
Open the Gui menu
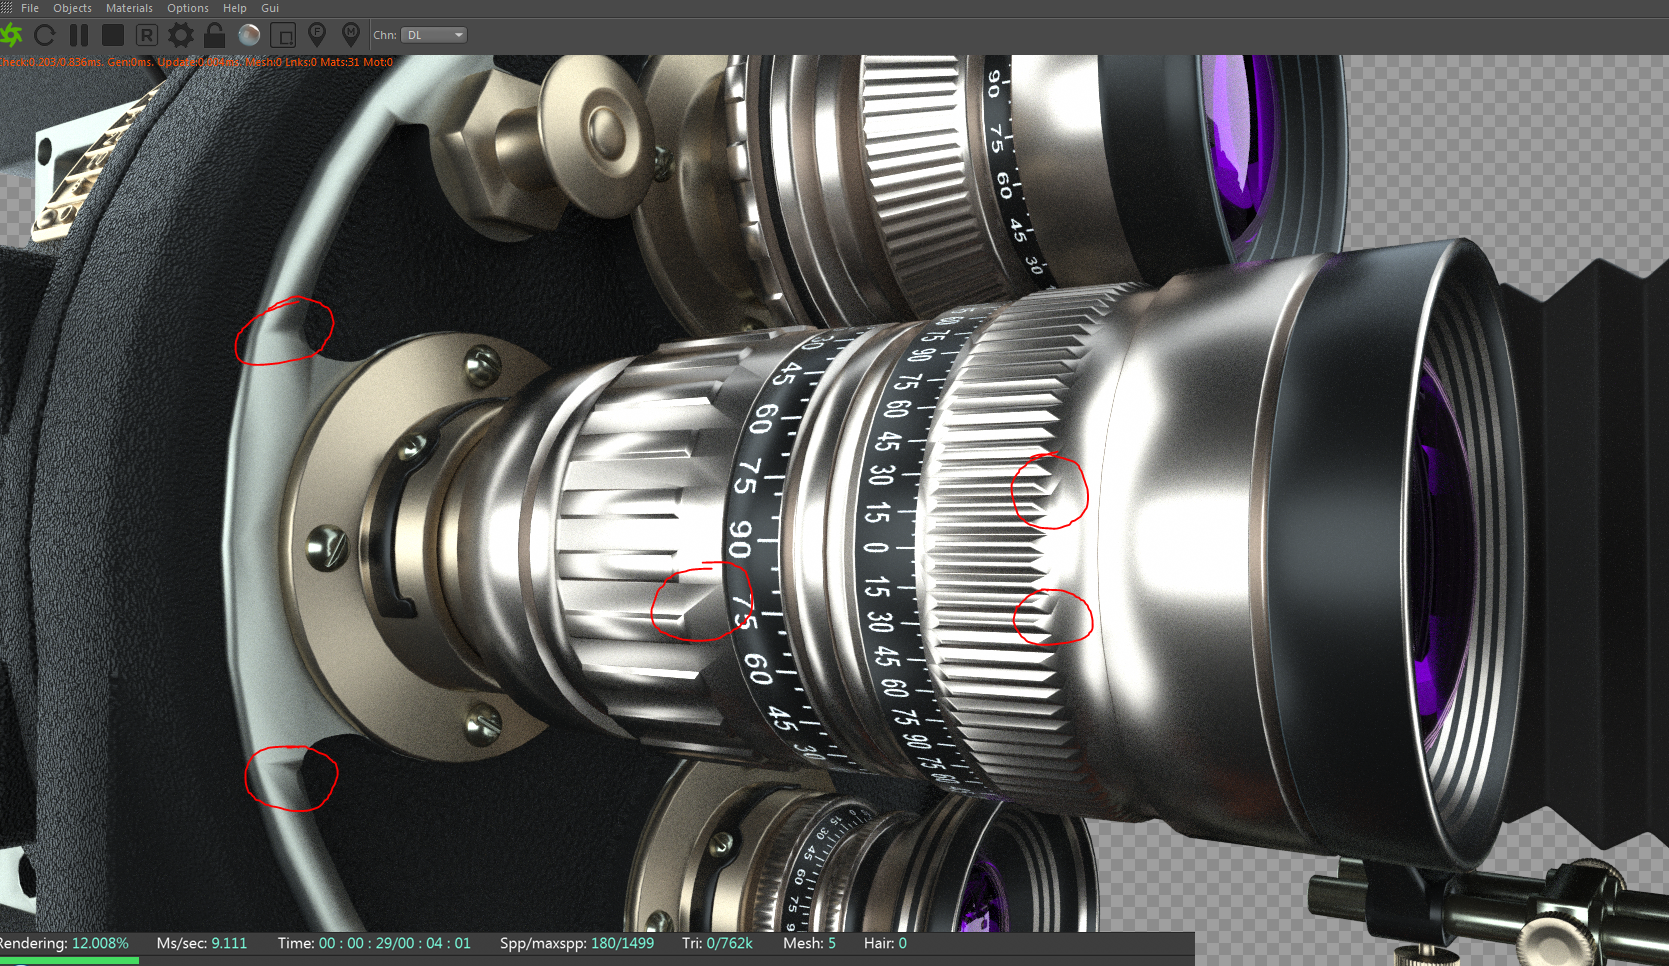tap(270, 8)
